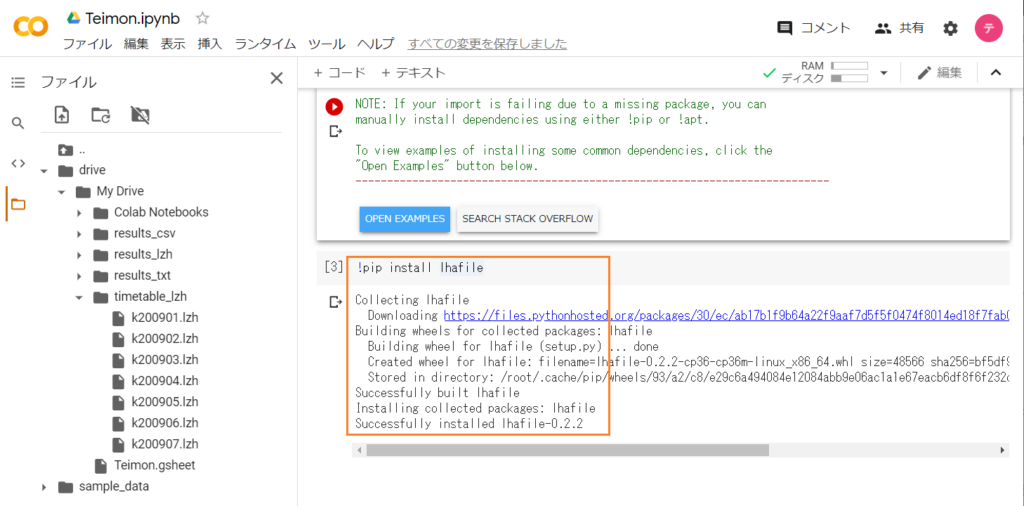This screenshot has height=506, width=1024.
Task: Click the ディスク usage bar
Action: coord(850,79)
